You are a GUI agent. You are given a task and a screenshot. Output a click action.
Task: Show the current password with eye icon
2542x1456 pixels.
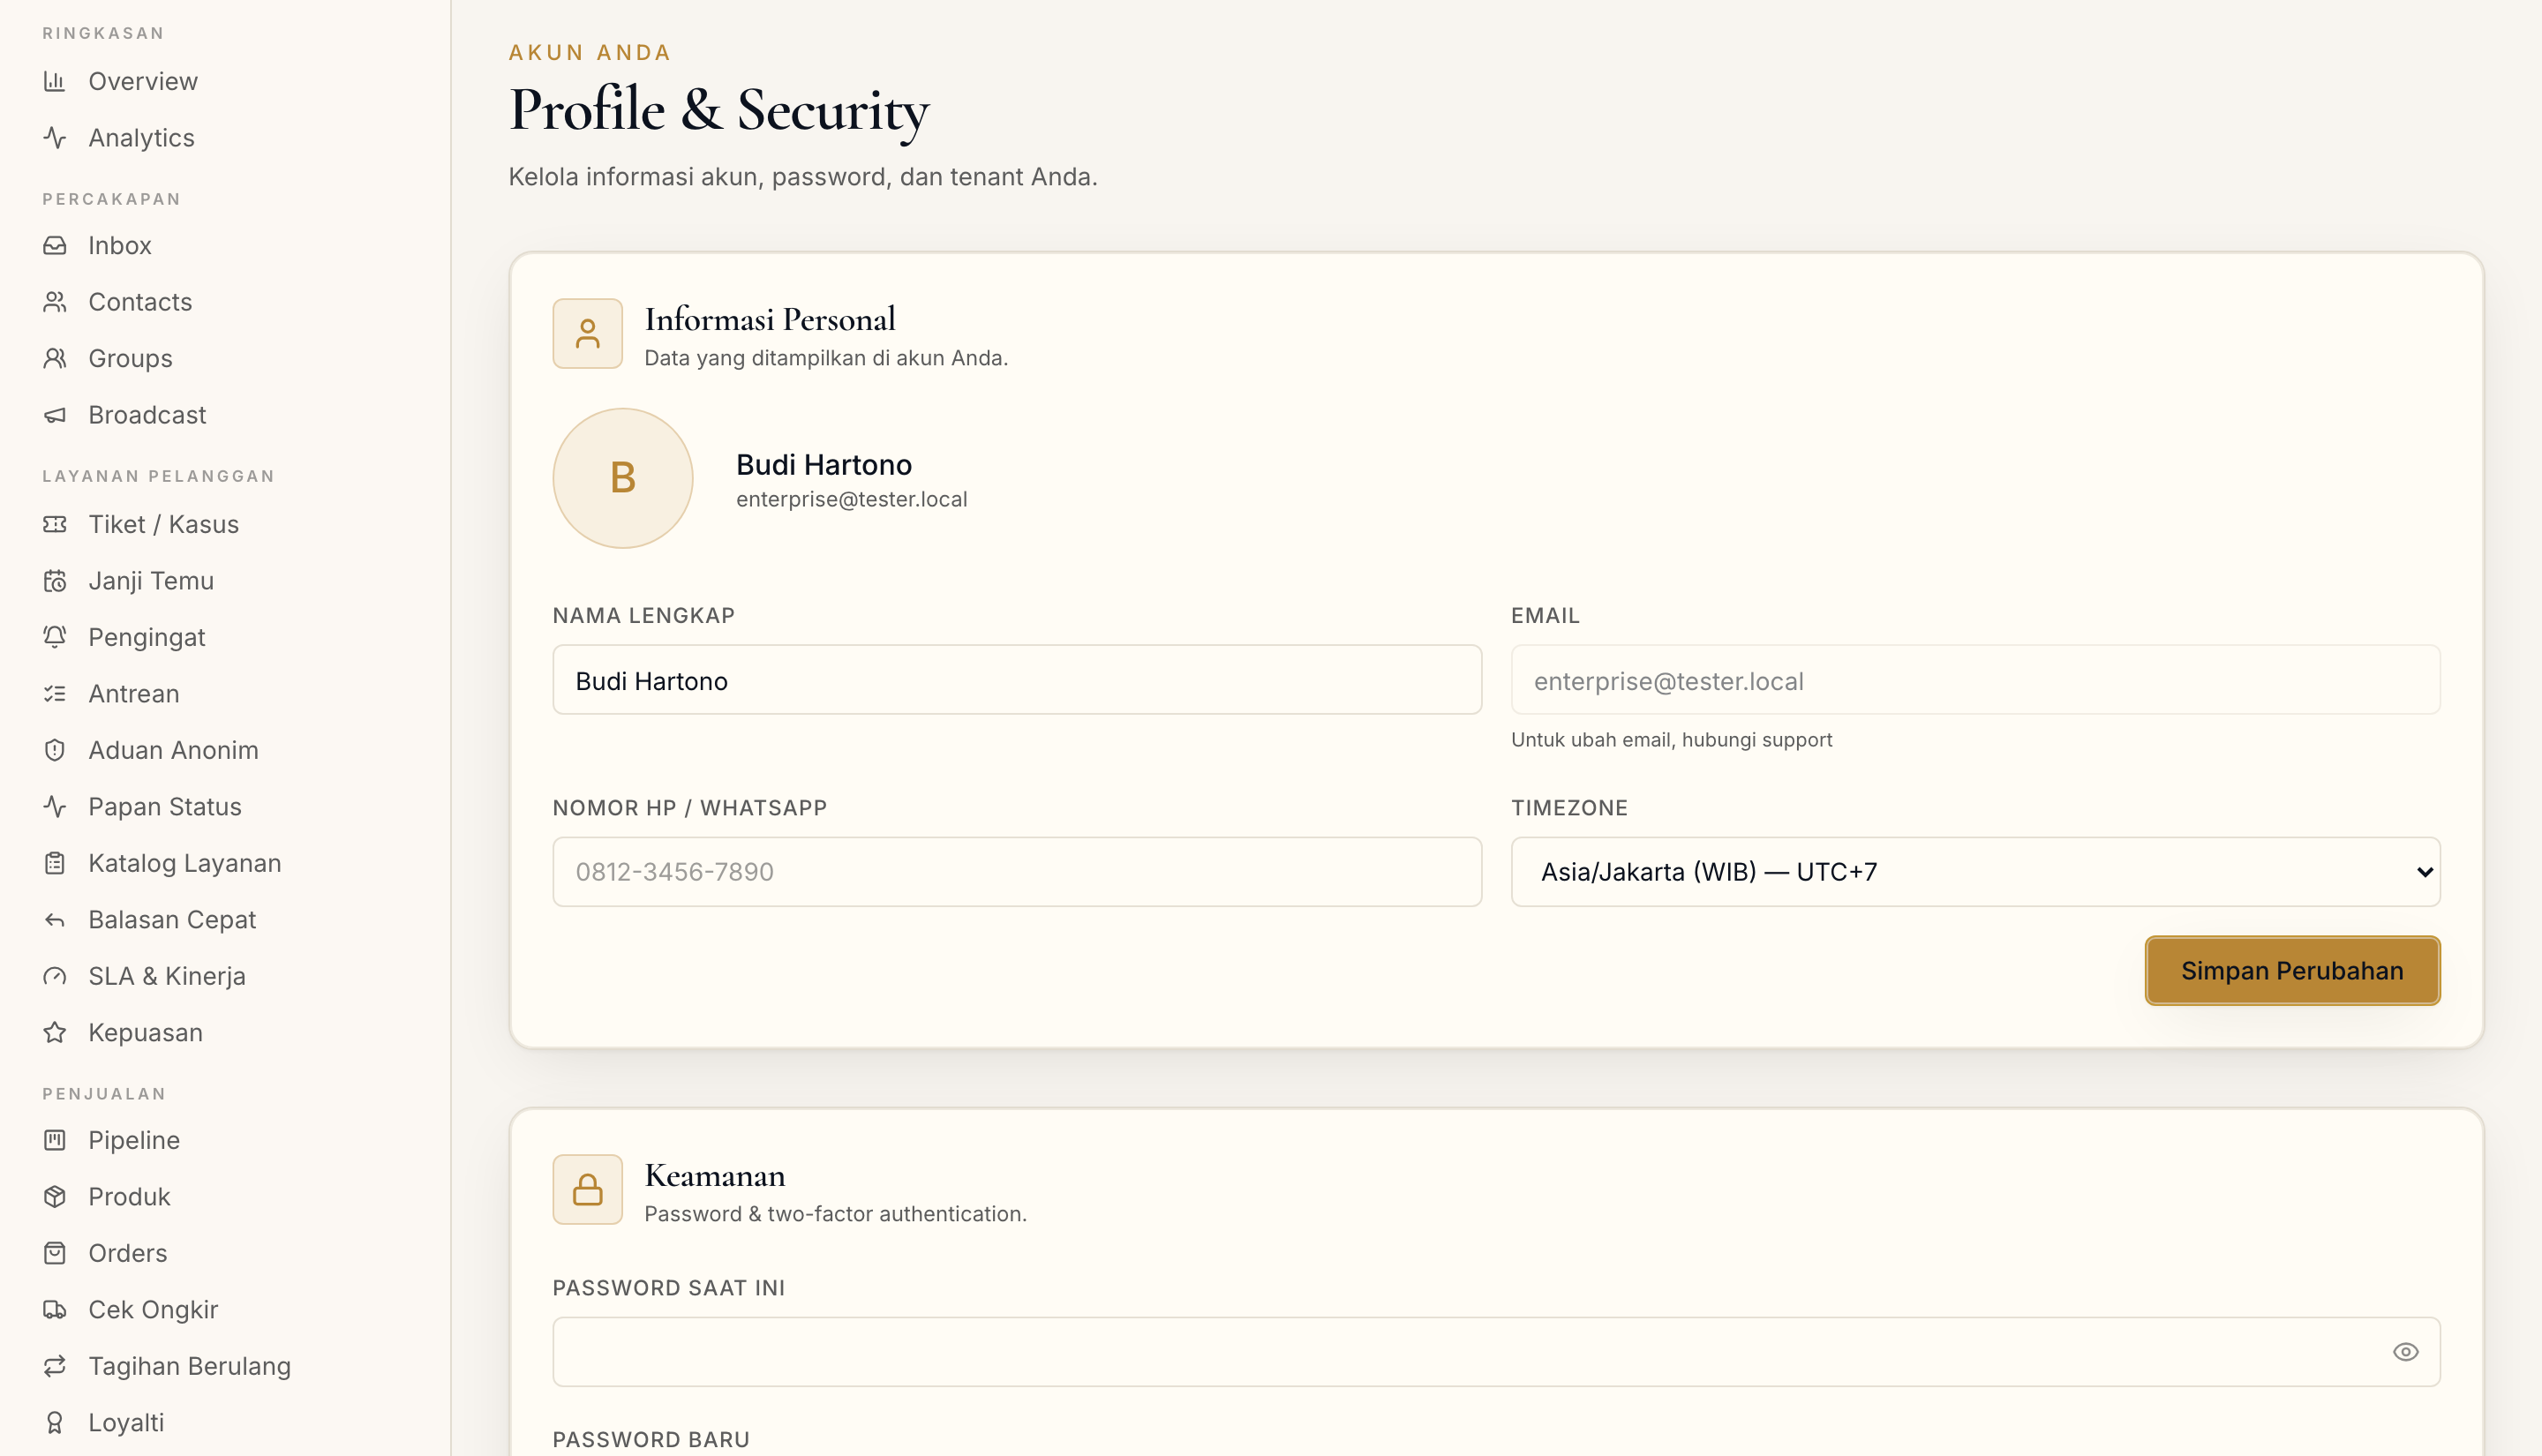2406,1352
